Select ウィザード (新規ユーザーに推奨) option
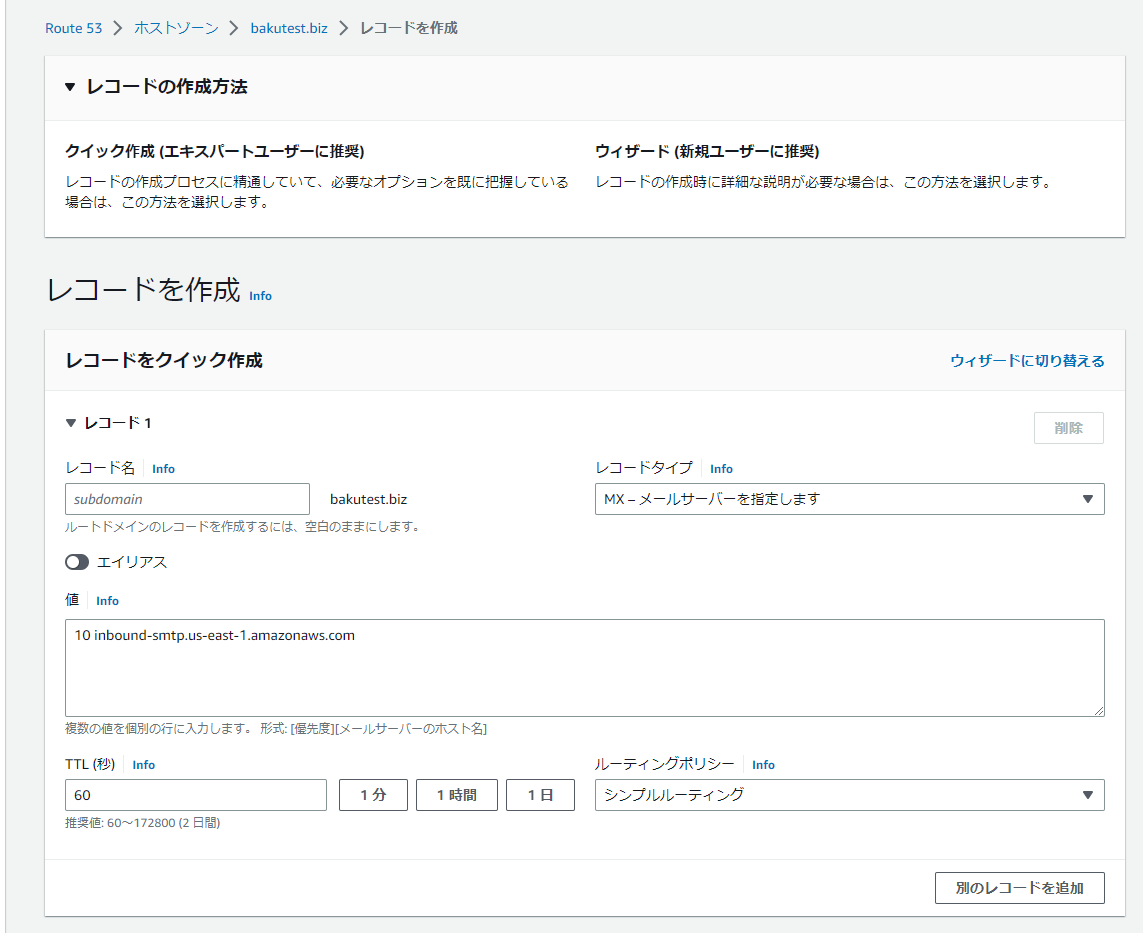The height and width of the screenshot is (933, 1143). point(707,151)
